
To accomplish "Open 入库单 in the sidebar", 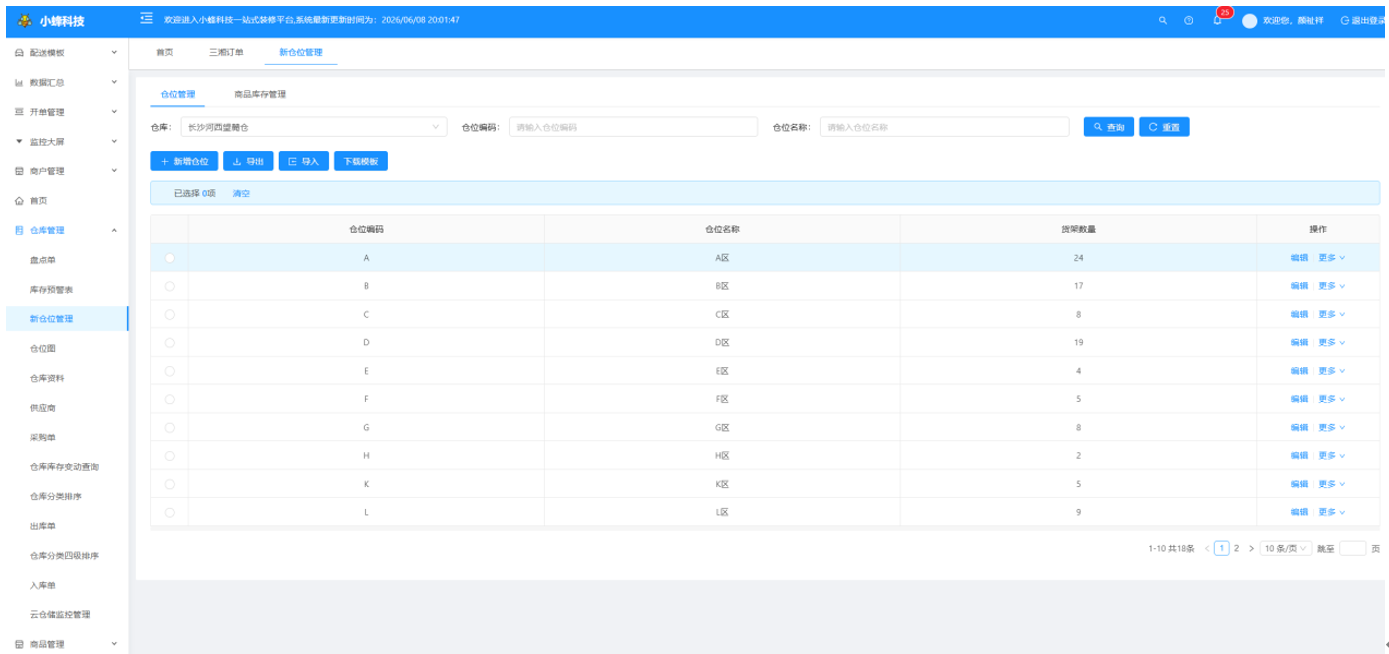I will [x=43, y=585].
